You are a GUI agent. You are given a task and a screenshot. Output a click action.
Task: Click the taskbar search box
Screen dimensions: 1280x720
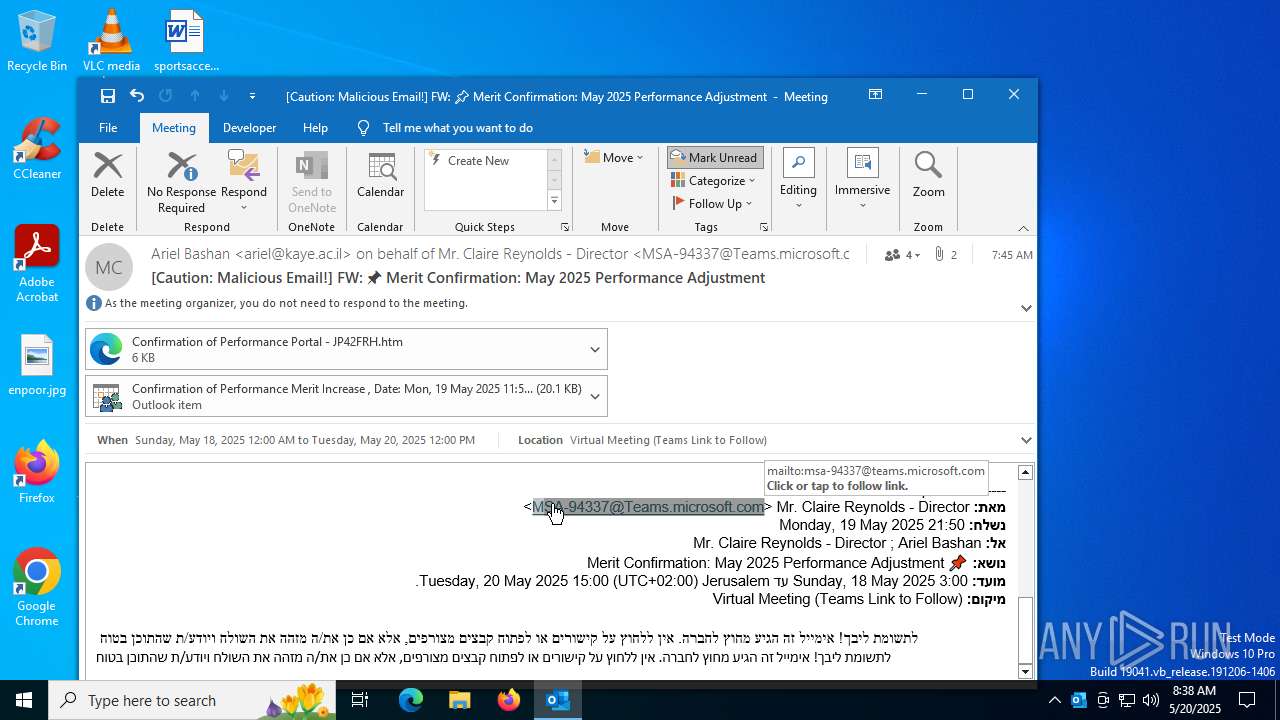pos(192,700)
